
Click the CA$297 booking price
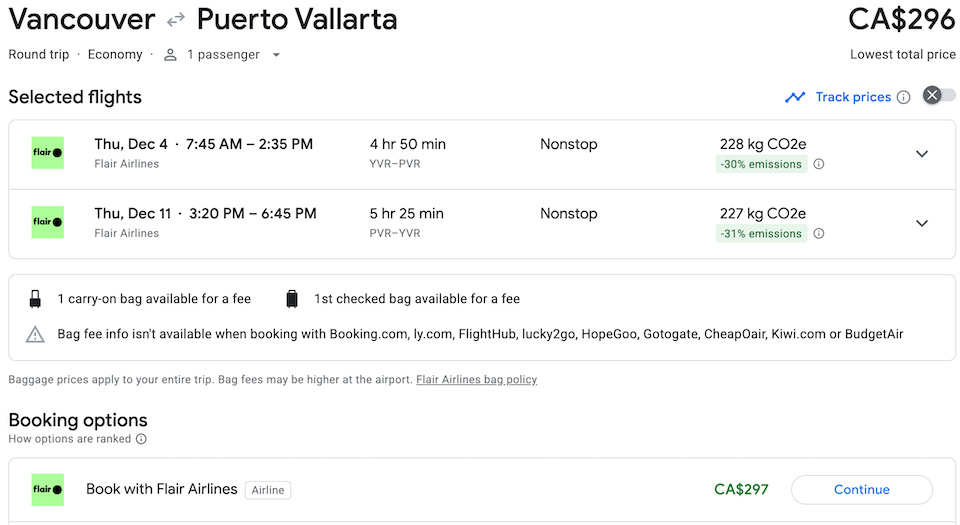(741, 490)
